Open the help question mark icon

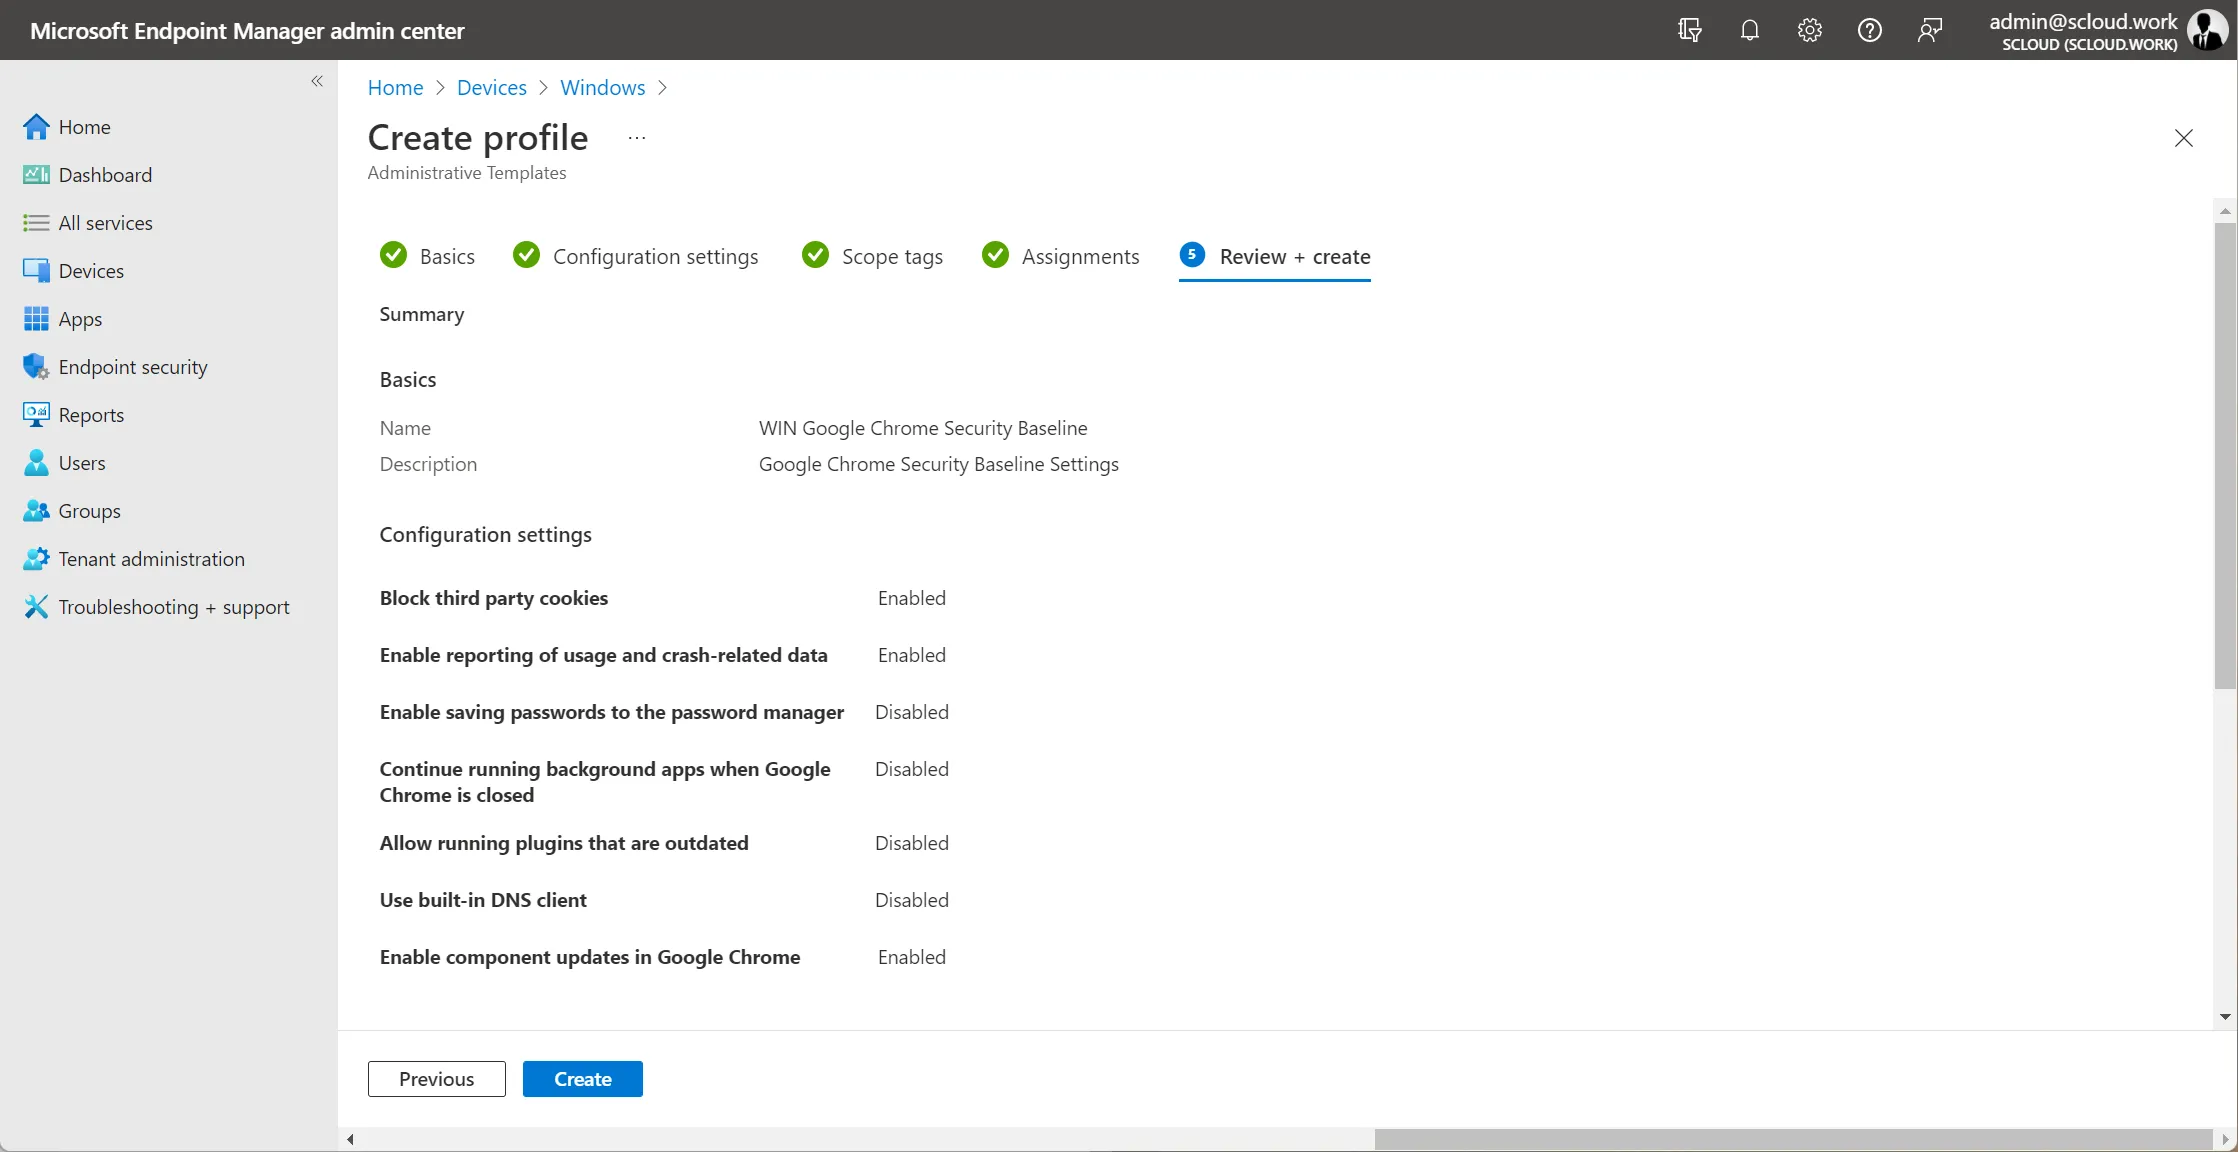(x=1869, y=30)
